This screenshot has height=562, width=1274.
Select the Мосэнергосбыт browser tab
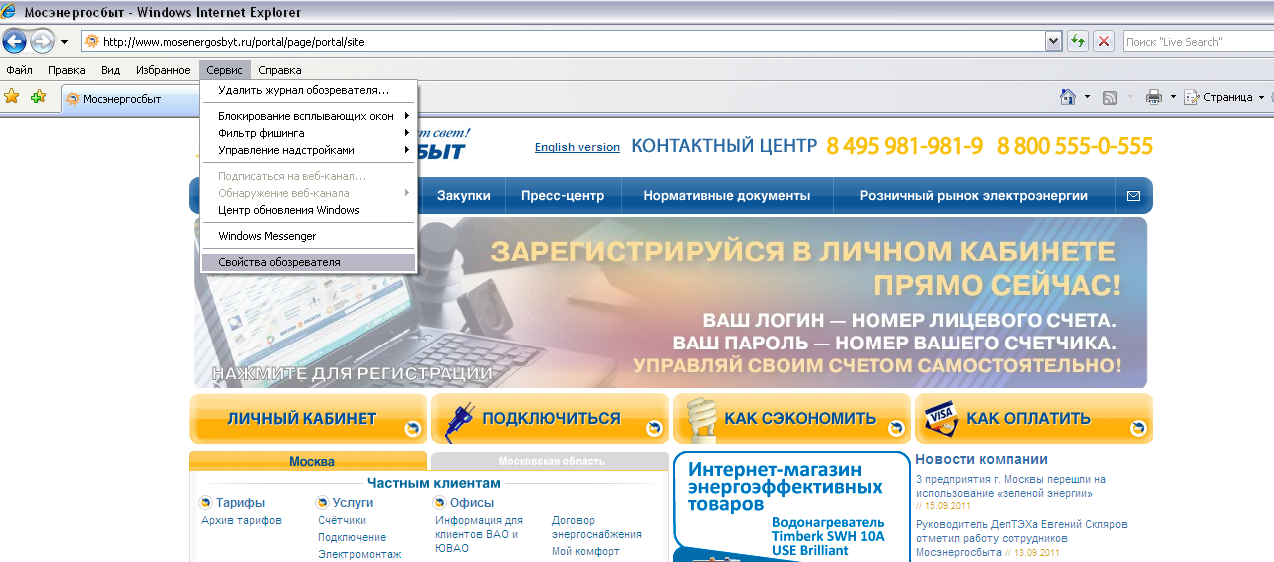pyautogui.click(x=130, y=99)
